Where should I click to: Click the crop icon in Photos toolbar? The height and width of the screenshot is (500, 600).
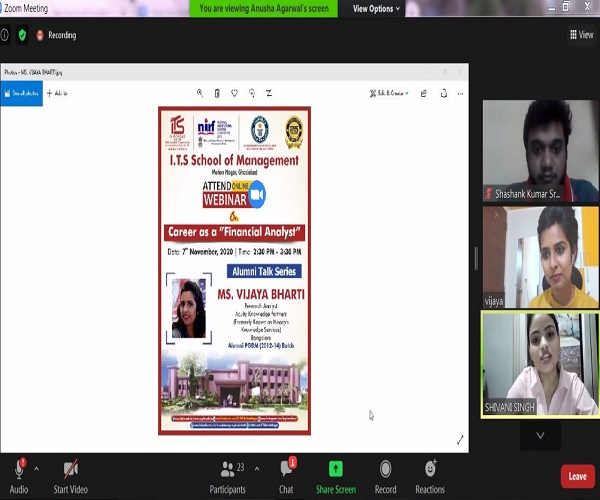(x=269, y=93)
